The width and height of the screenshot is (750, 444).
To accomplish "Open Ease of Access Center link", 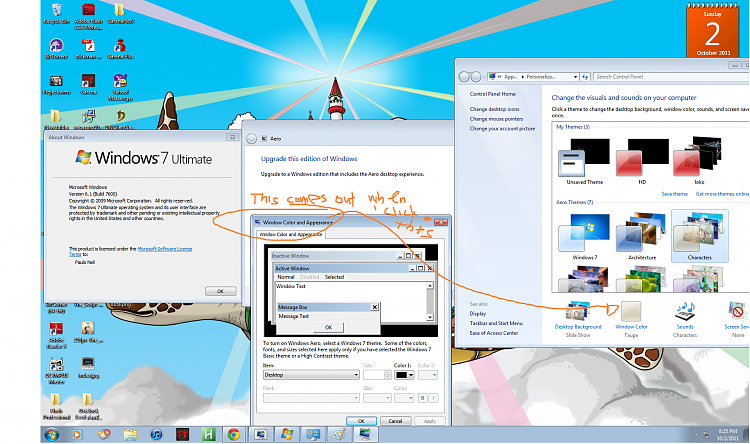I will 494,333.
